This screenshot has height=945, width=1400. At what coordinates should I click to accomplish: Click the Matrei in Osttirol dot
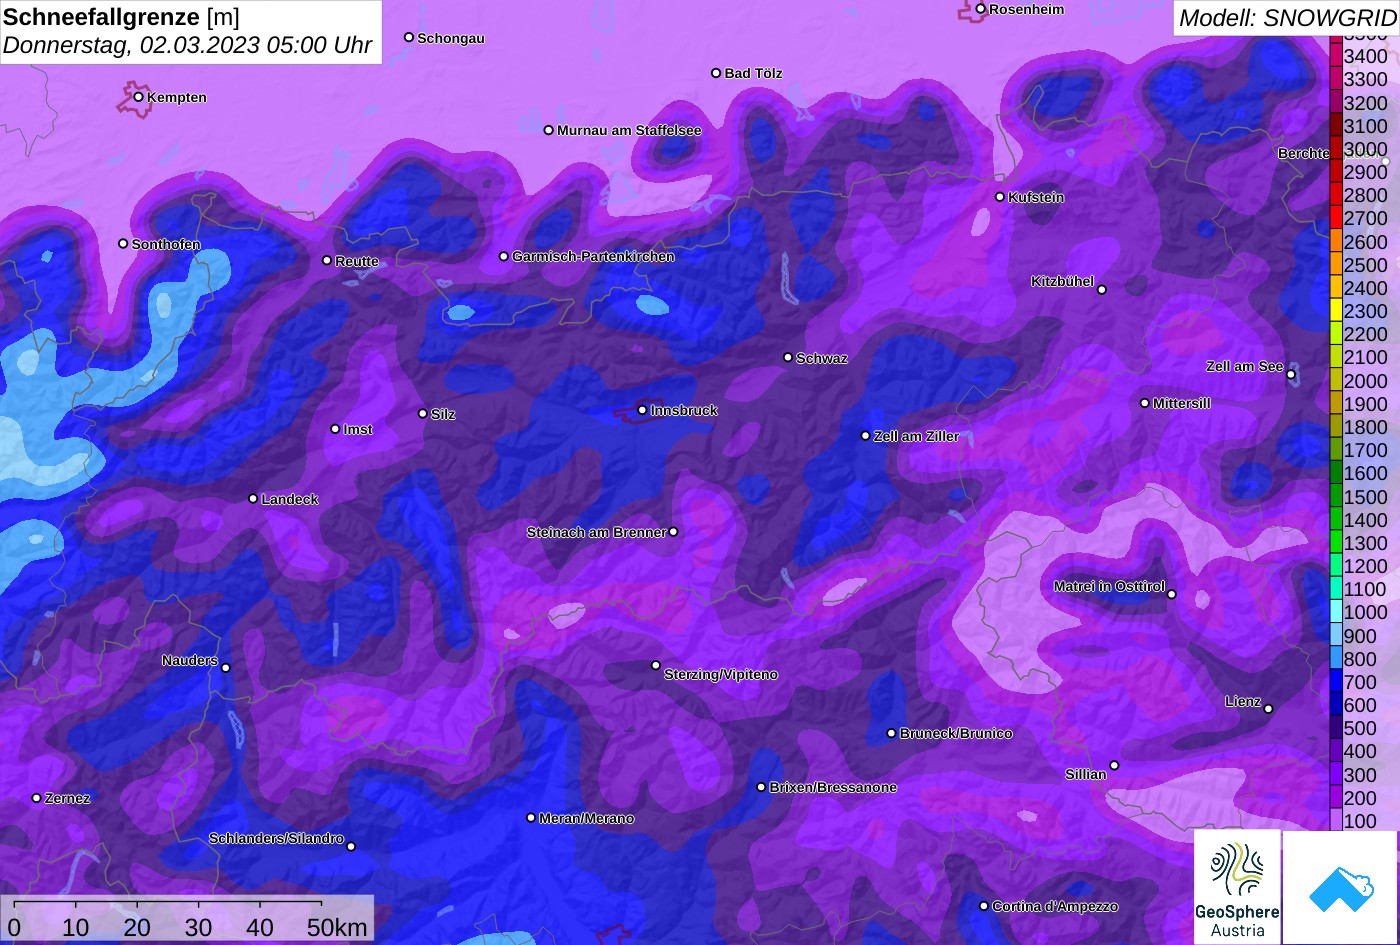(x=1172, y=594)
